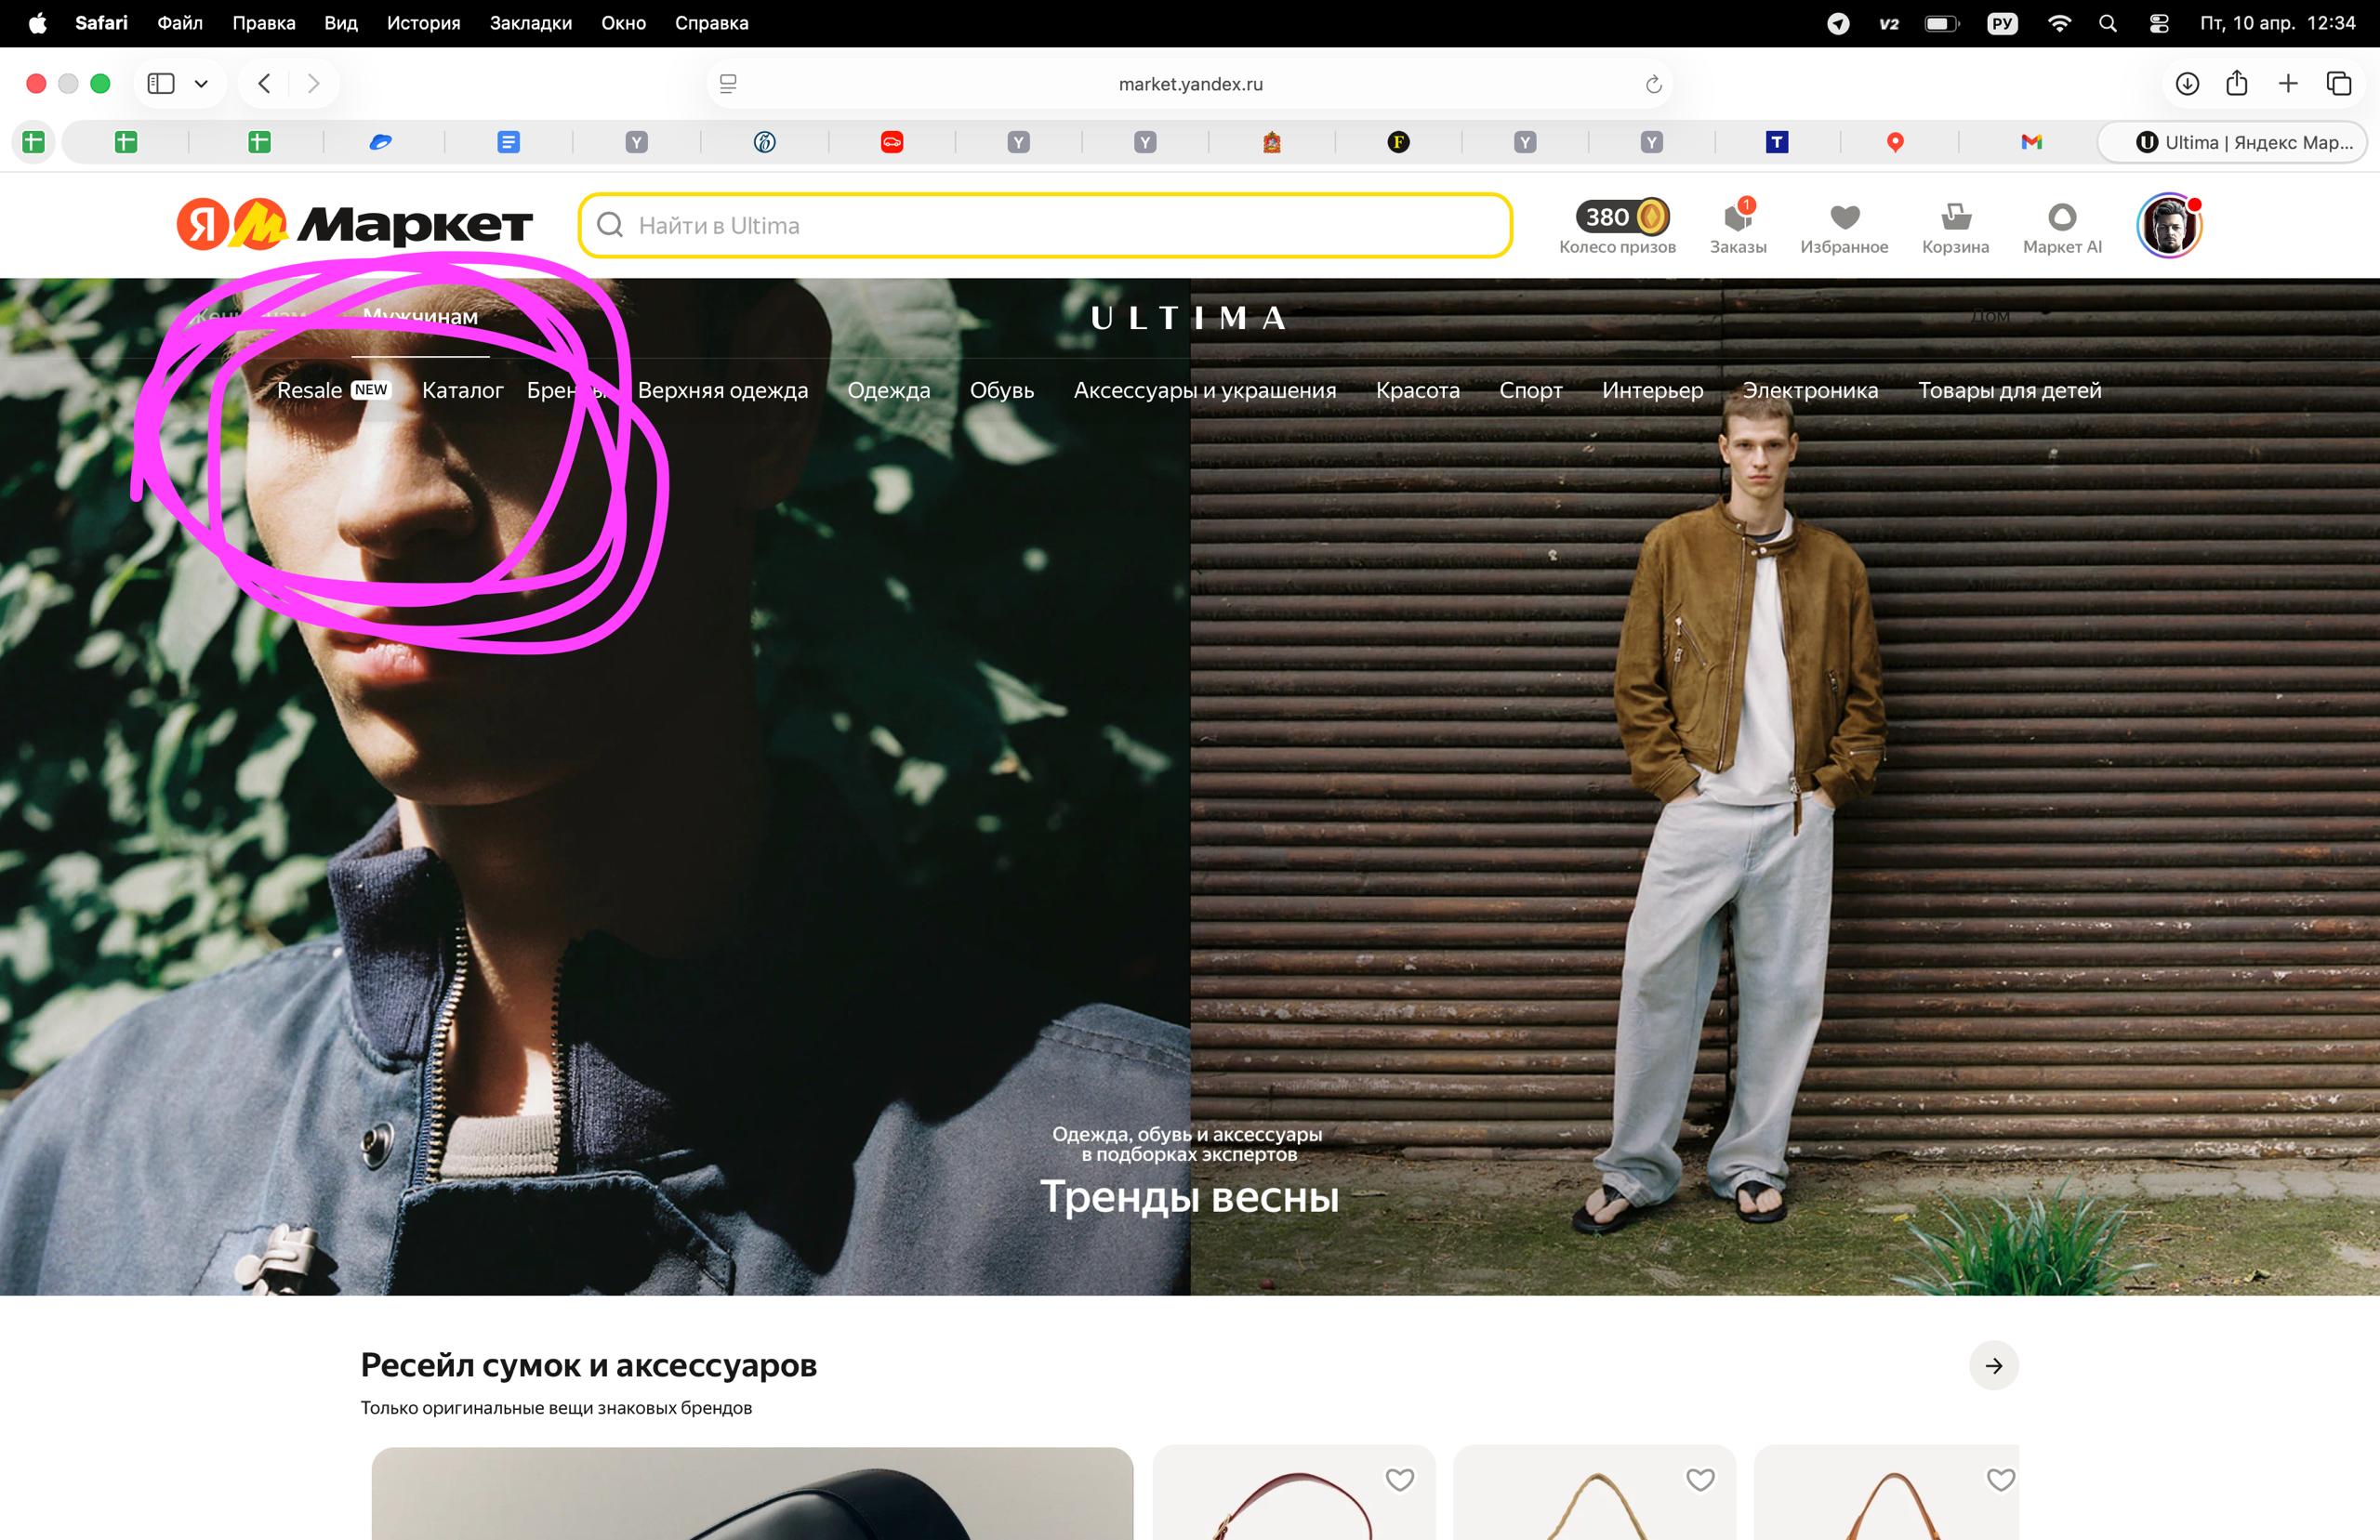Open Safari downloads icon

coord(2187,84)
